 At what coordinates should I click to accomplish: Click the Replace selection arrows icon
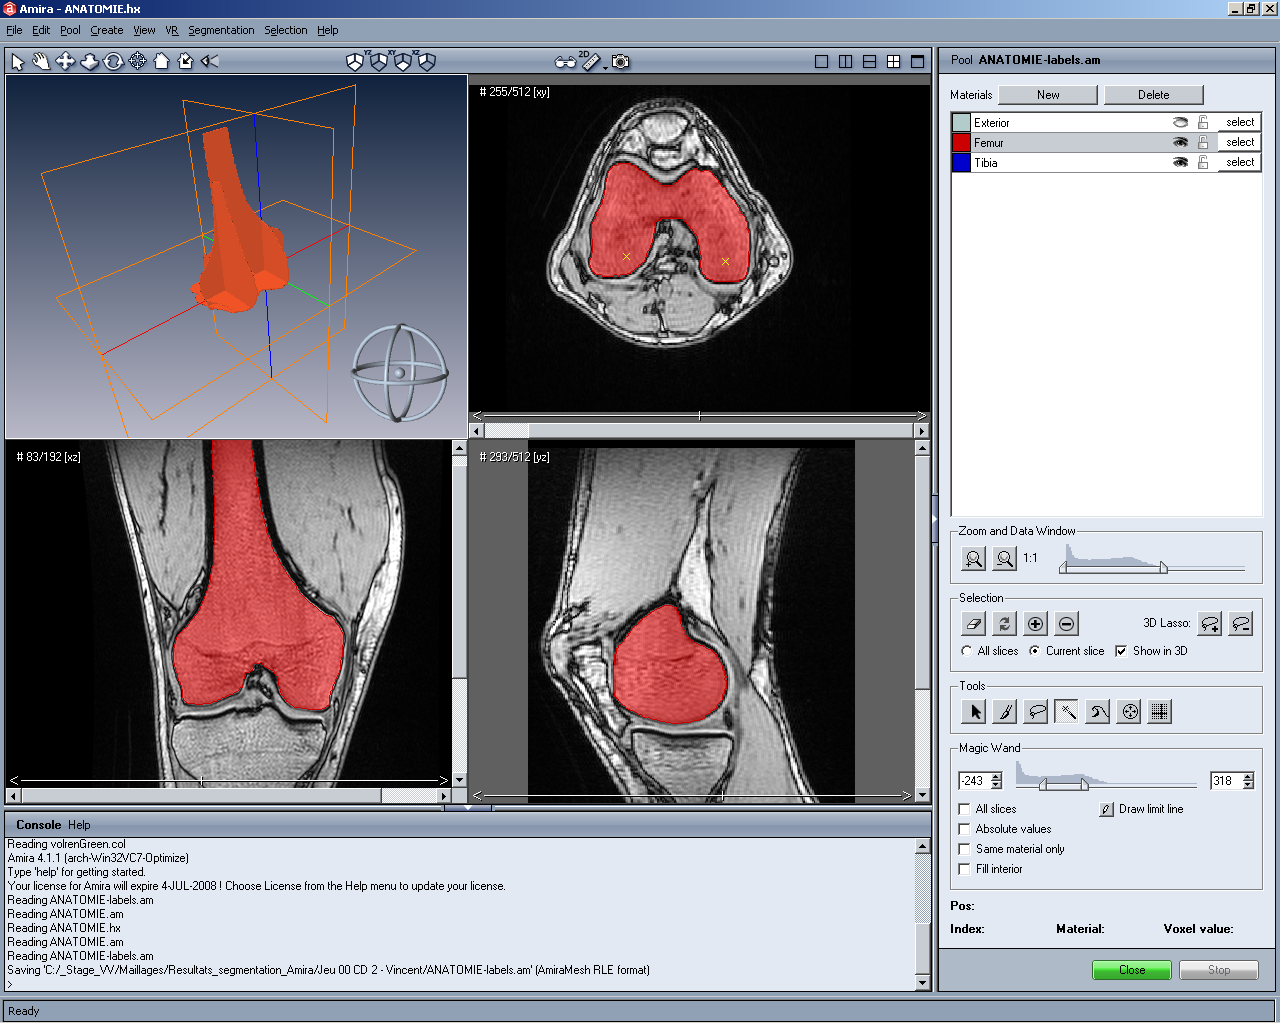point(1004,624)
